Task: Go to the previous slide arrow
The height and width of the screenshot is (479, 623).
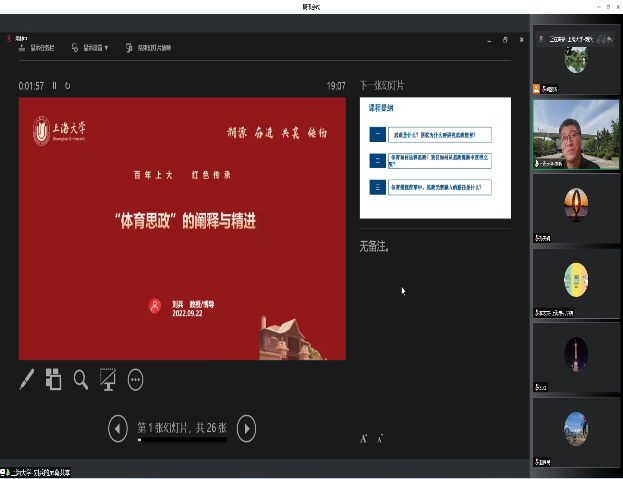Action: click(118, 428)
